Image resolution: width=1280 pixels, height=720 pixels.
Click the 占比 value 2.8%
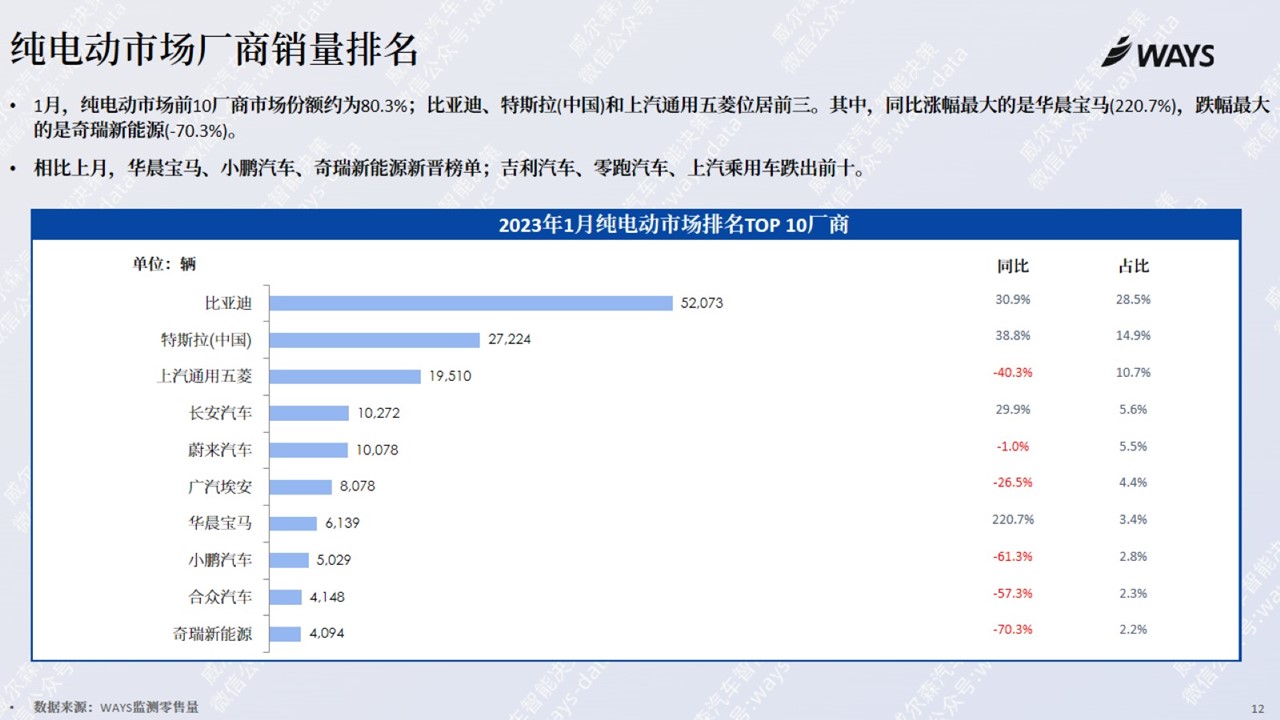[x=1134, y=556]
